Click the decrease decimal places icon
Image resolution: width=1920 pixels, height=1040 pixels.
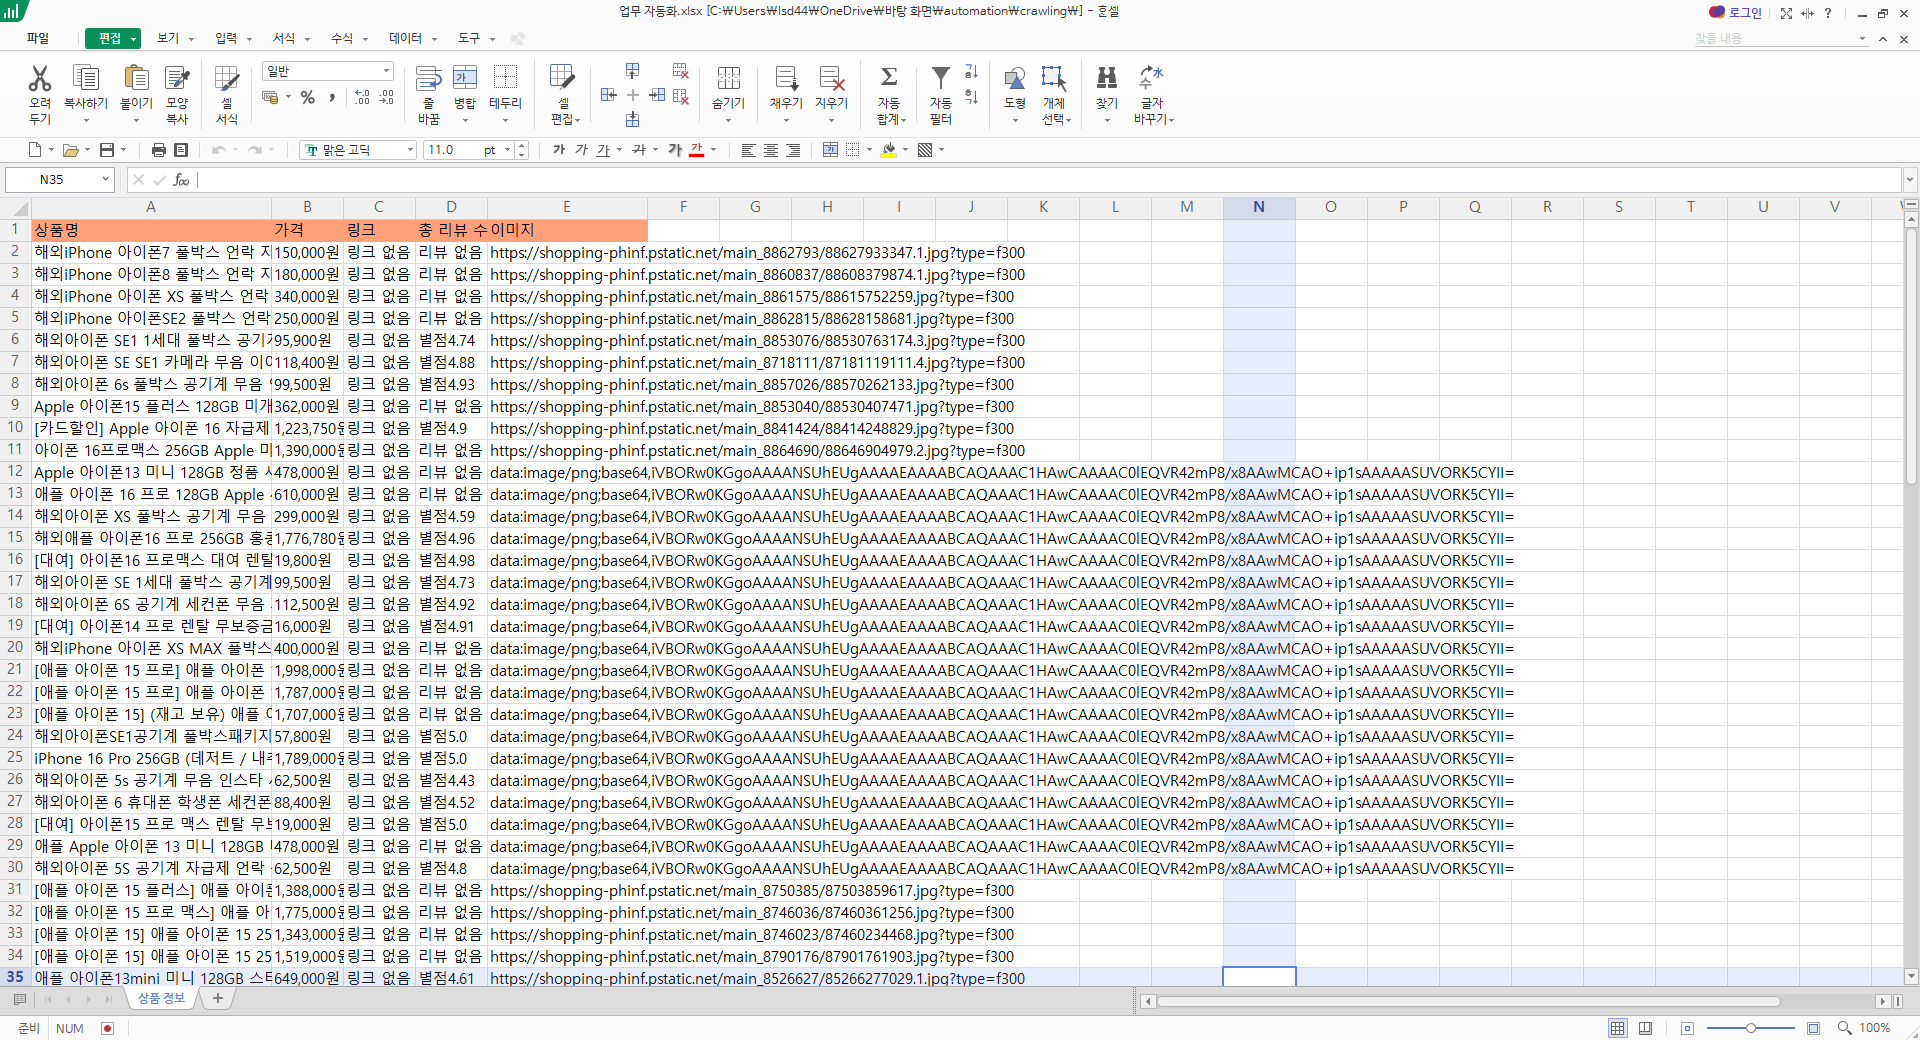pos(386,97)
